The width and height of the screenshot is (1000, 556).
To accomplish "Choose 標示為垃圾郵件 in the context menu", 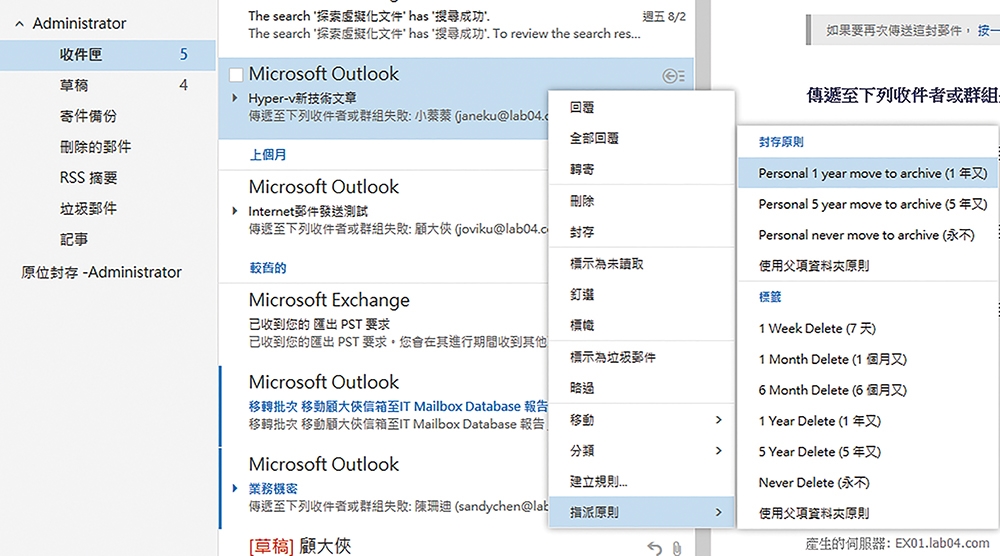I will click(x=642, y=357).
